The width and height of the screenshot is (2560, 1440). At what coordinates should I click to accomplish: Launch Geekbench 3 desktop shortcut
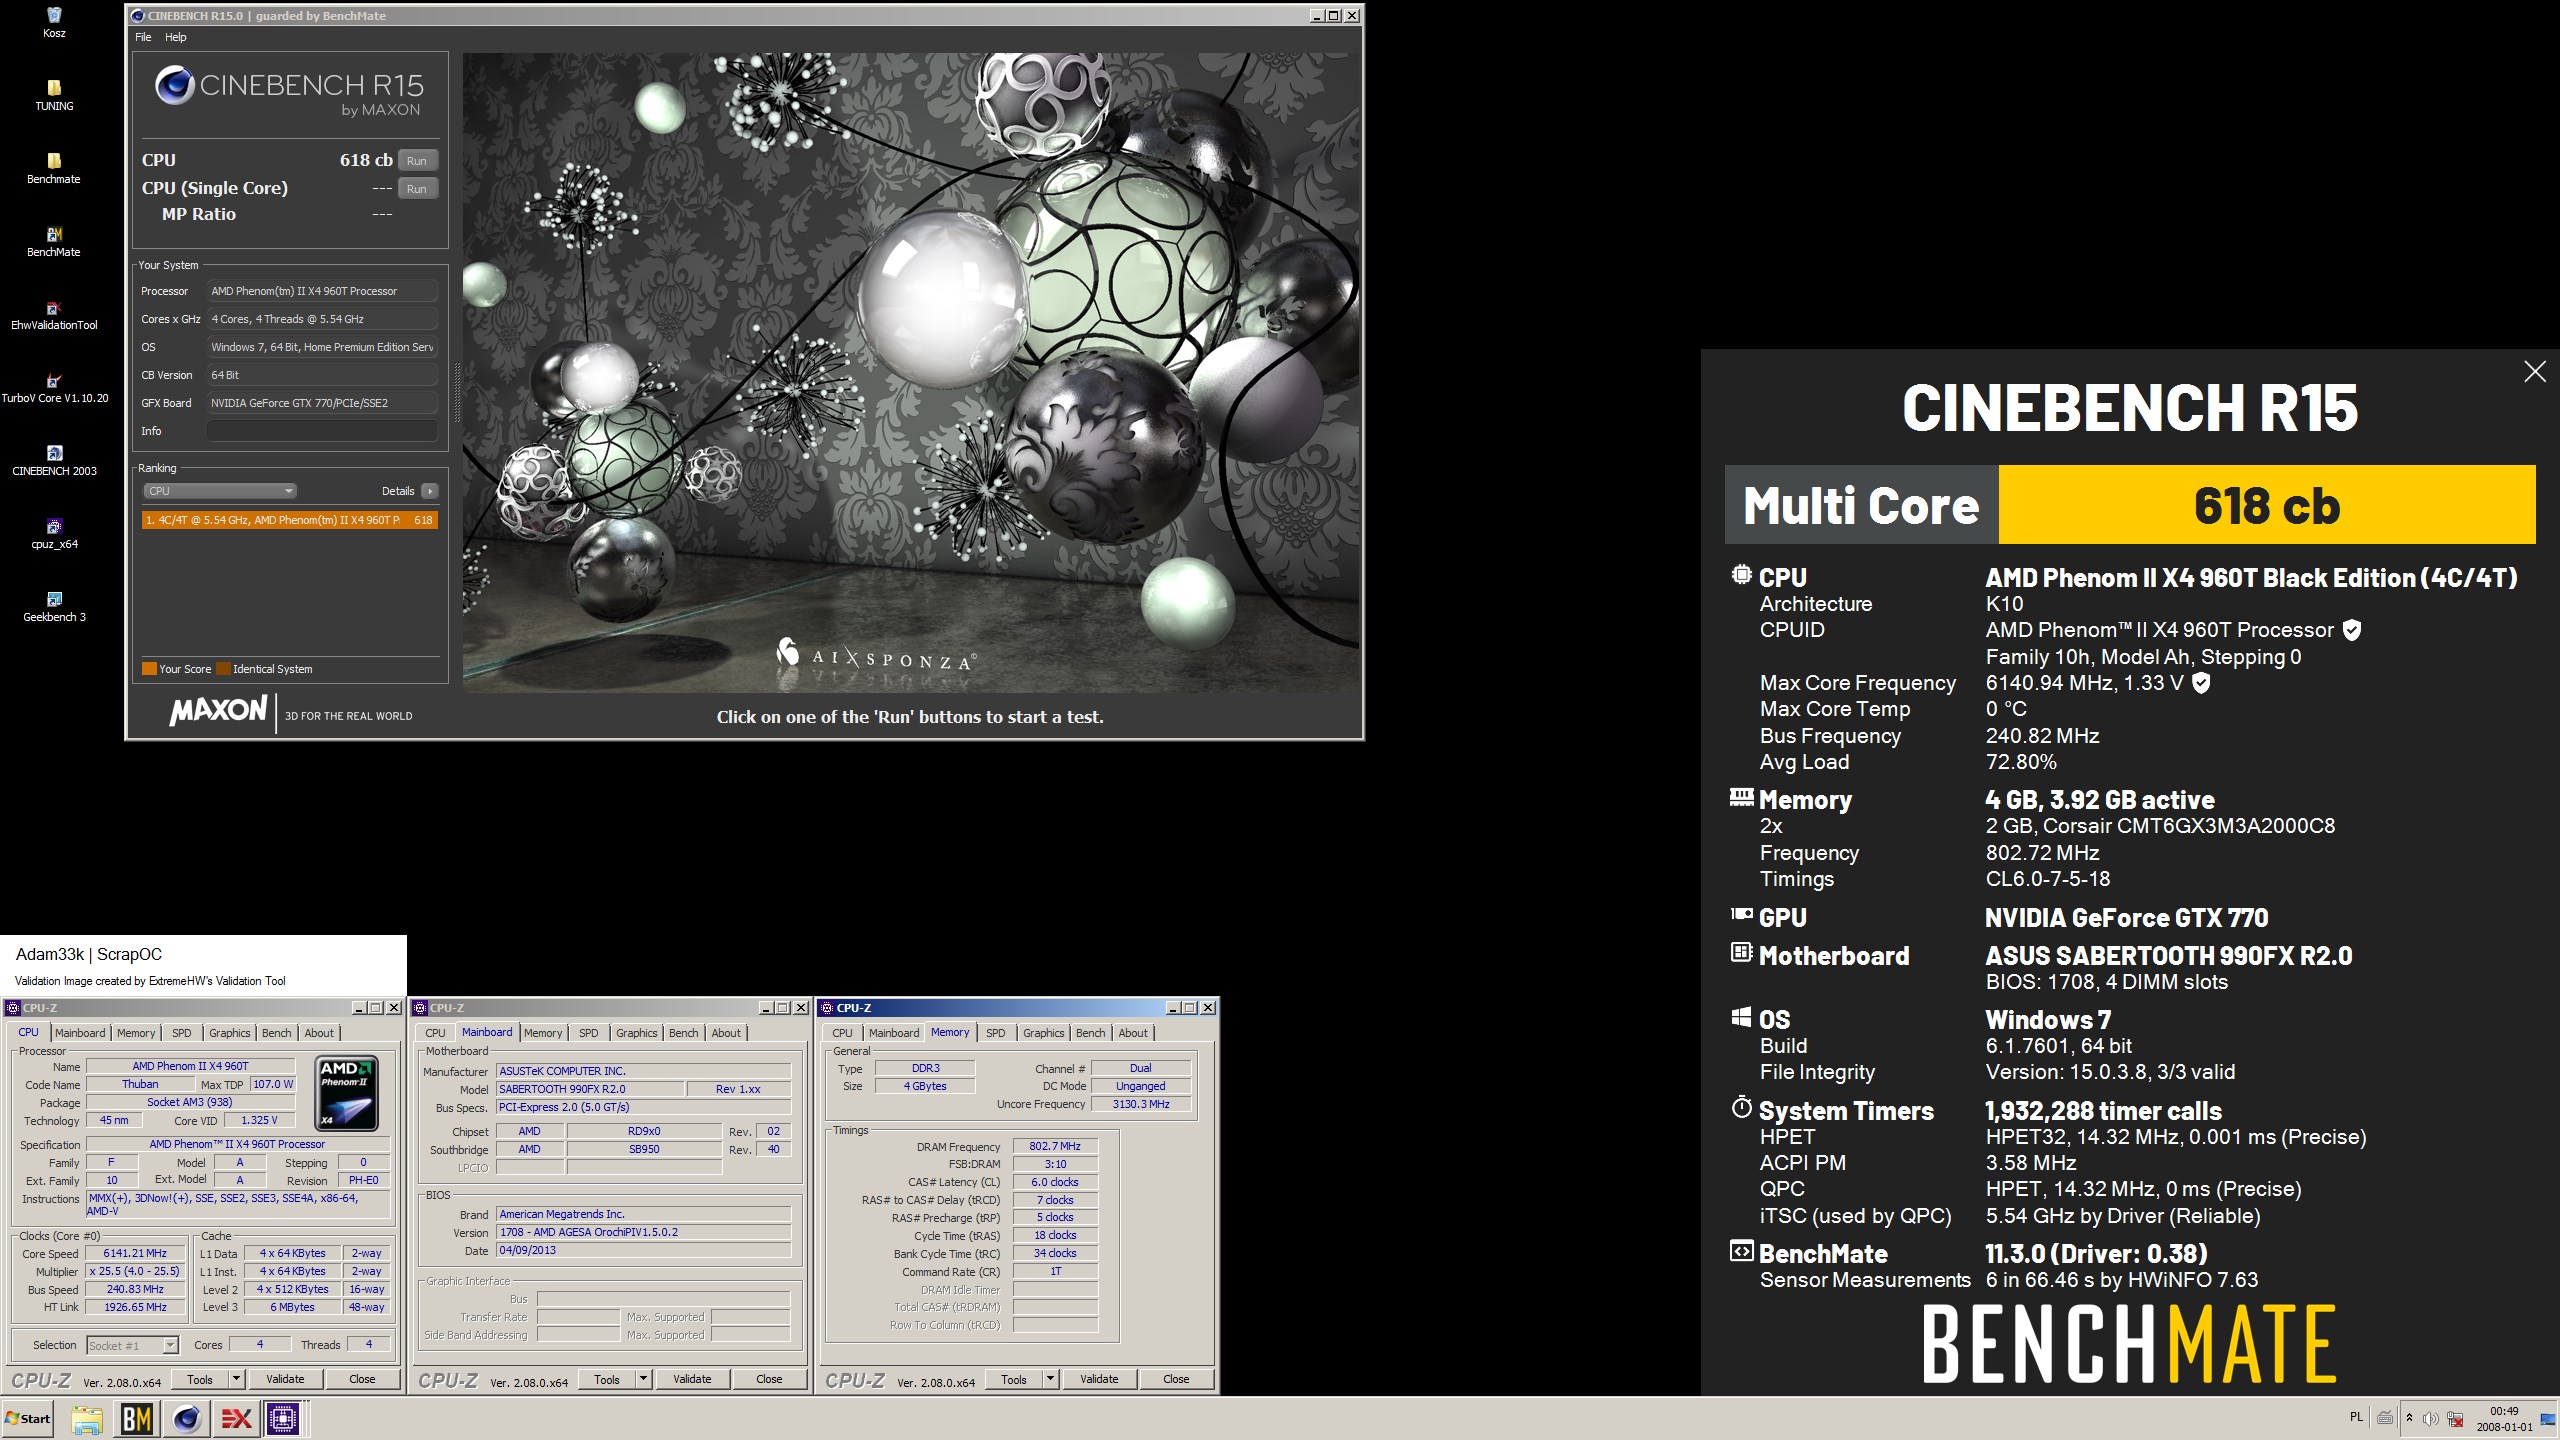click(x=54, y=606)
